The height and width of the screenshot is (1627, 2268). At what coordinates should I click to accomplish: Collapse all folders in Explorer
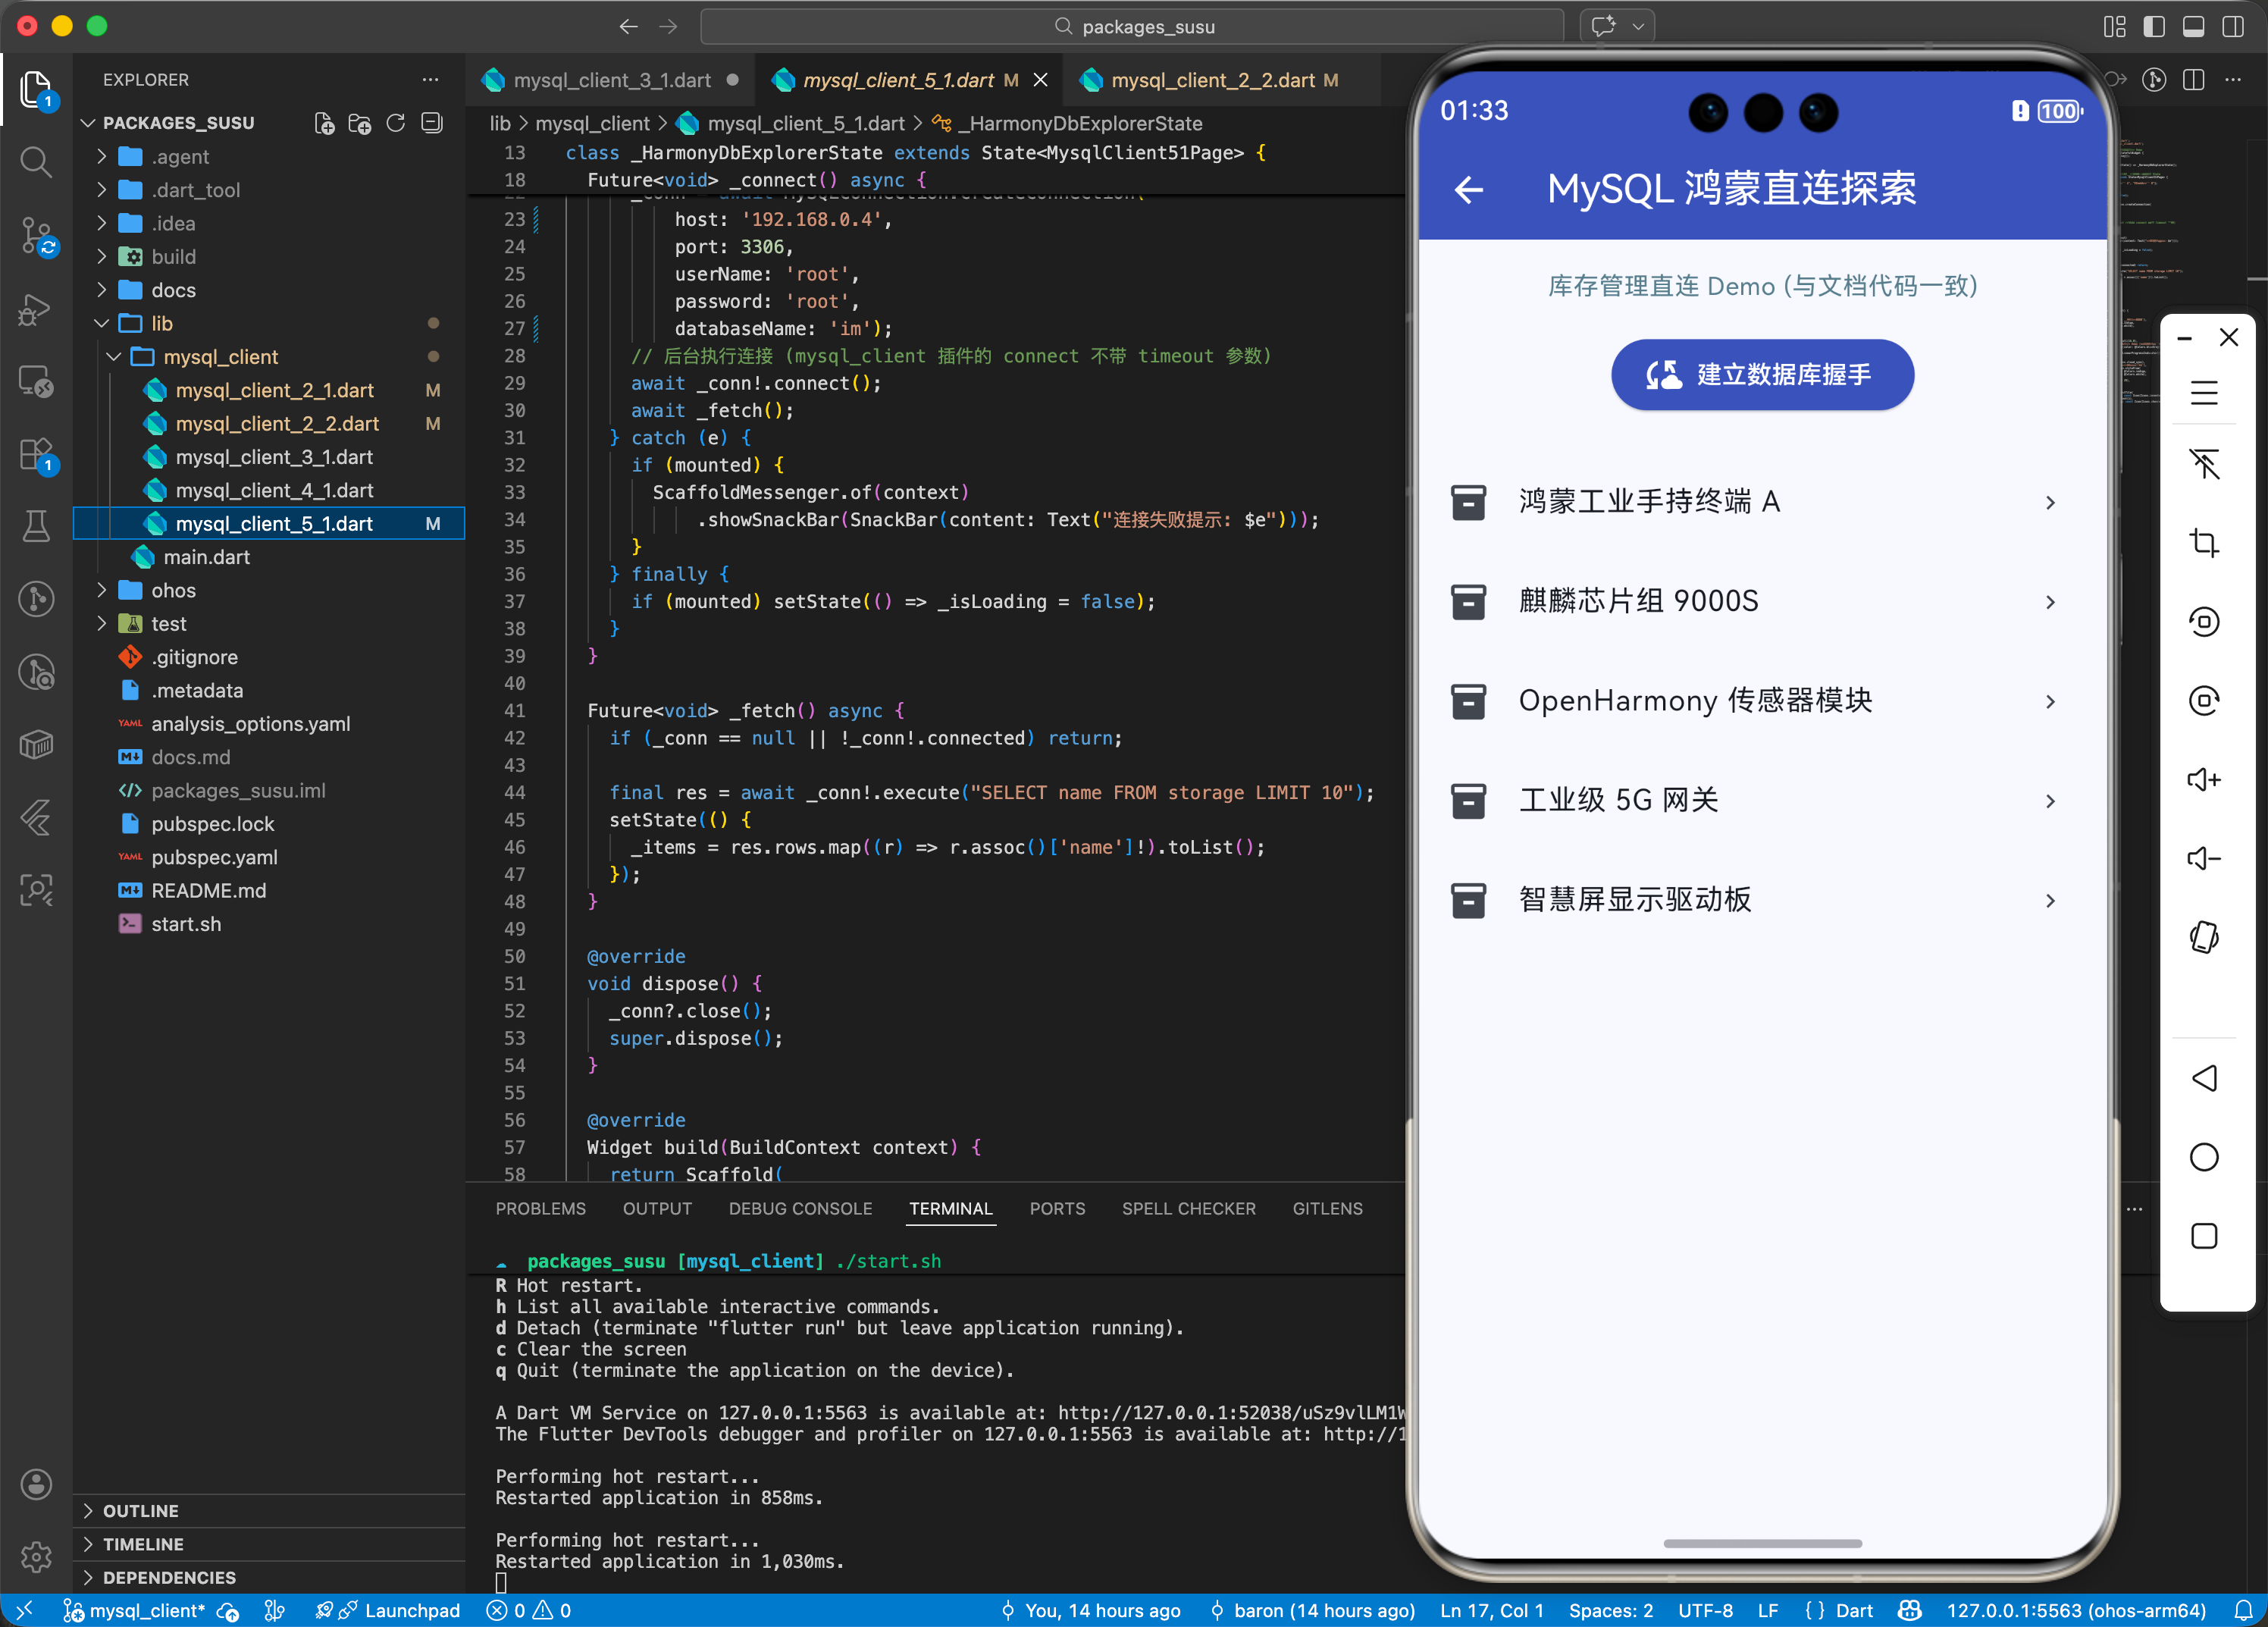432,123
